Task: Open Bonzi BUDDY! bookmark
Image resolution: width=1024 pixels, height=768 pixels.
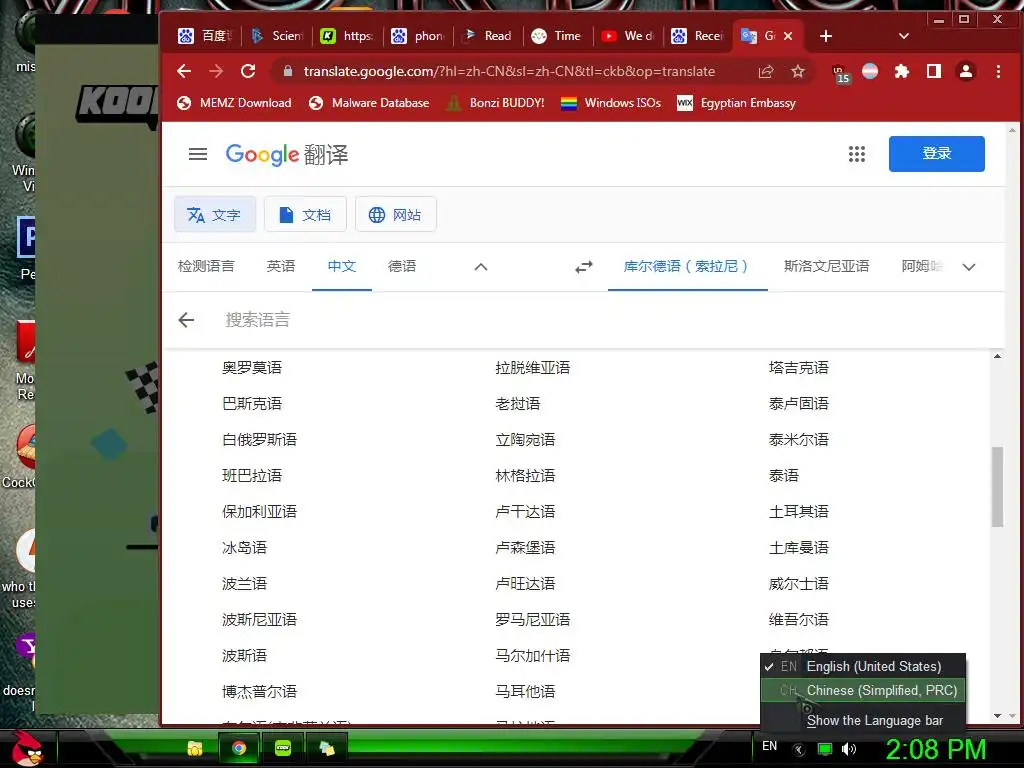Action: point(495,103)
